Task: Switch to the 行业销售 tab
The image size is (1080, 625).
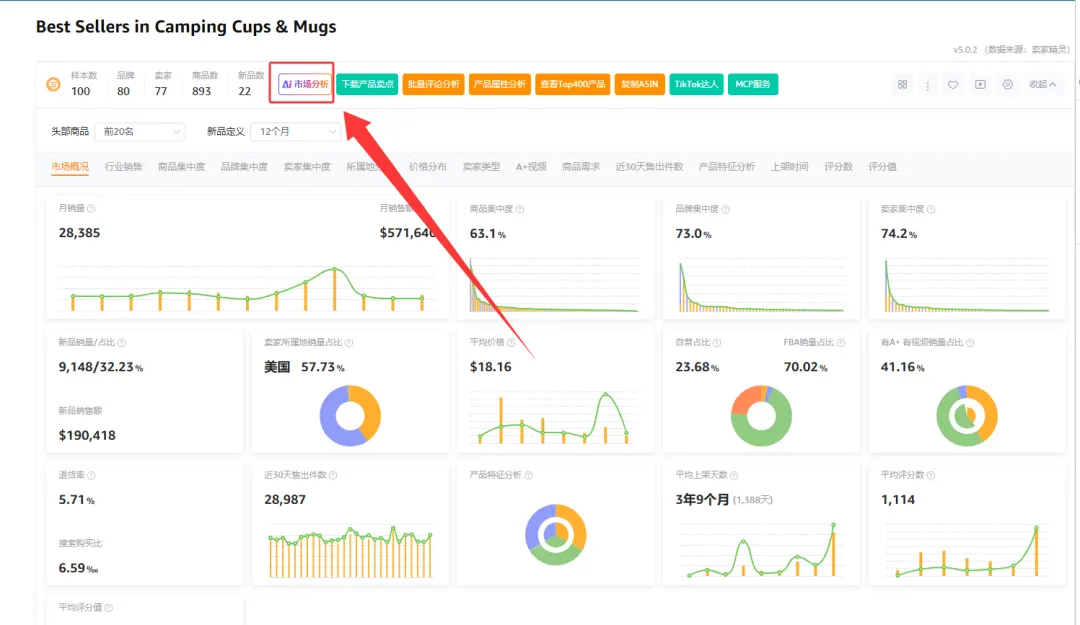Action: pyautogui.click(x=123, y=167)
